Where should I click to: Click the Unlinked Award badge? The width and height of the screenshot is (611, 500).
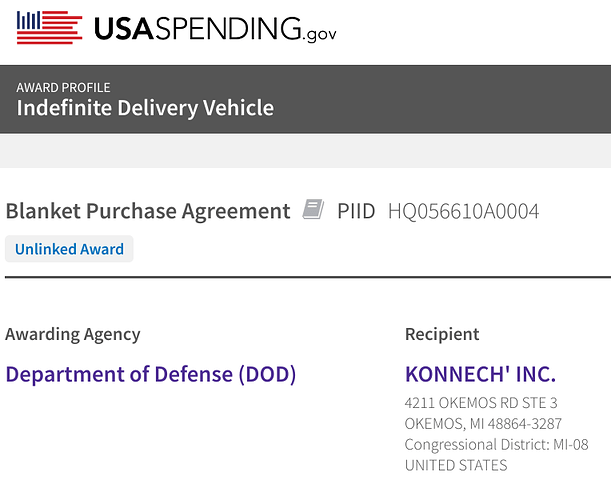pos(69,249)
